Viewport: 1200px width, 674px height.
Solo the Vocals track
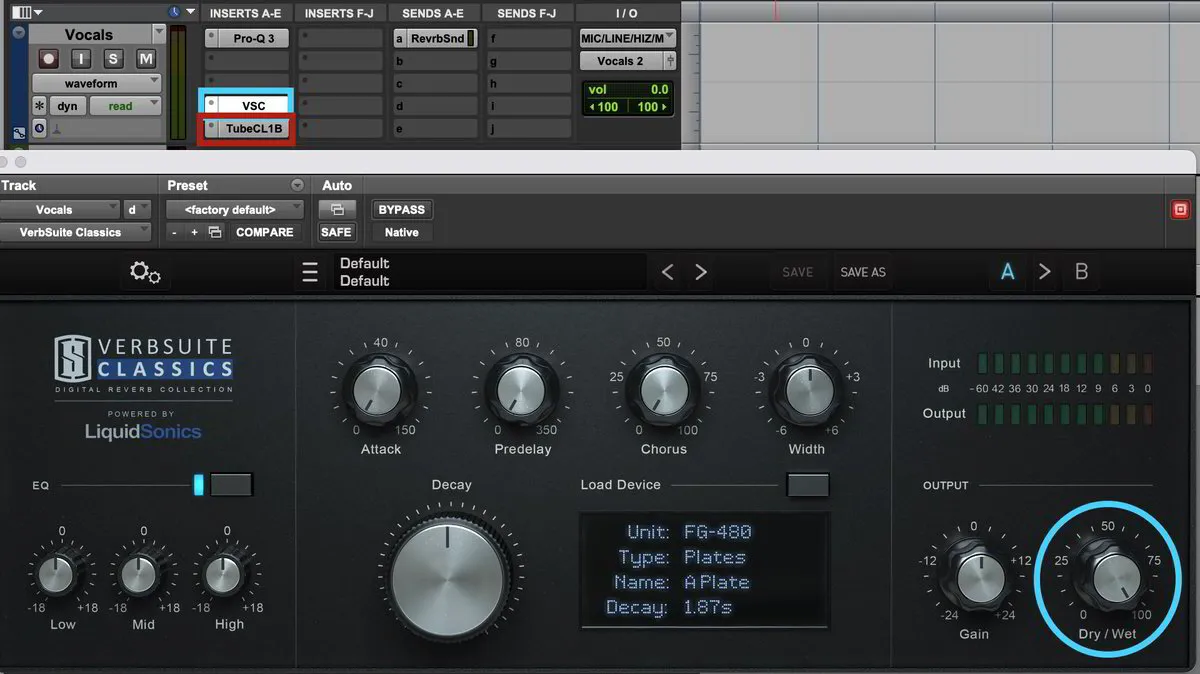coord(113,58)
